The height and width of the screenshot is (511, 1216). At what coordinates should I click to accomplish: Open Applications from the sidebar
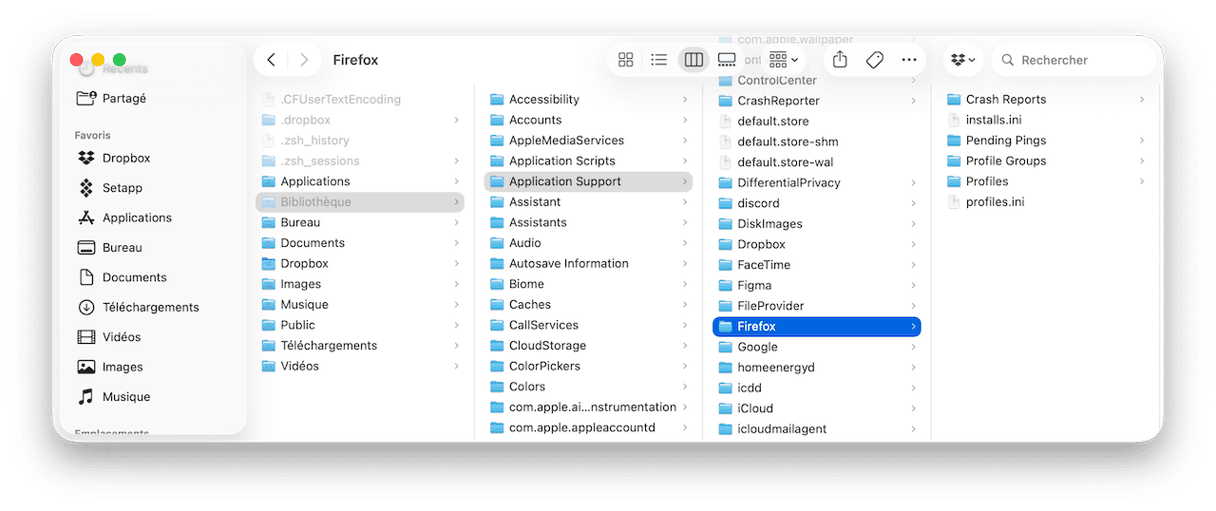coord(137,218)
